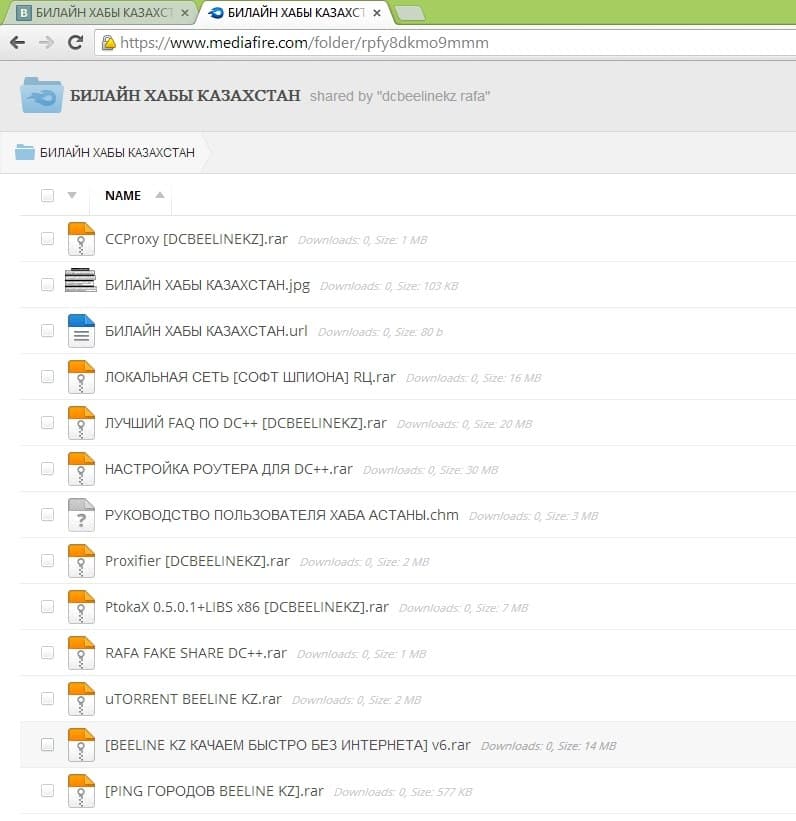Sort files by the NAME column header
The image size is (796, 821).
click(x=123, y=195)
